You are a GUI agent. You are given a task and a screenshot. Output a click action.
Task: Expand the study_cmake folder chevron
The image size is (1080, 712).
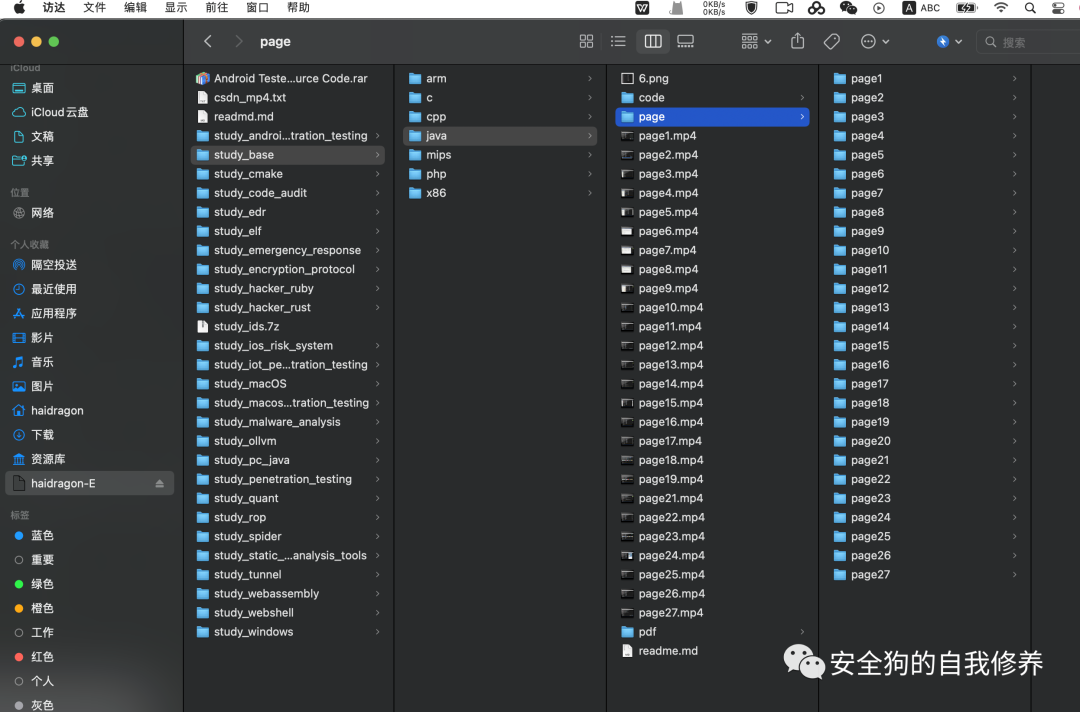pyautogui.click(x=377, y=174)
